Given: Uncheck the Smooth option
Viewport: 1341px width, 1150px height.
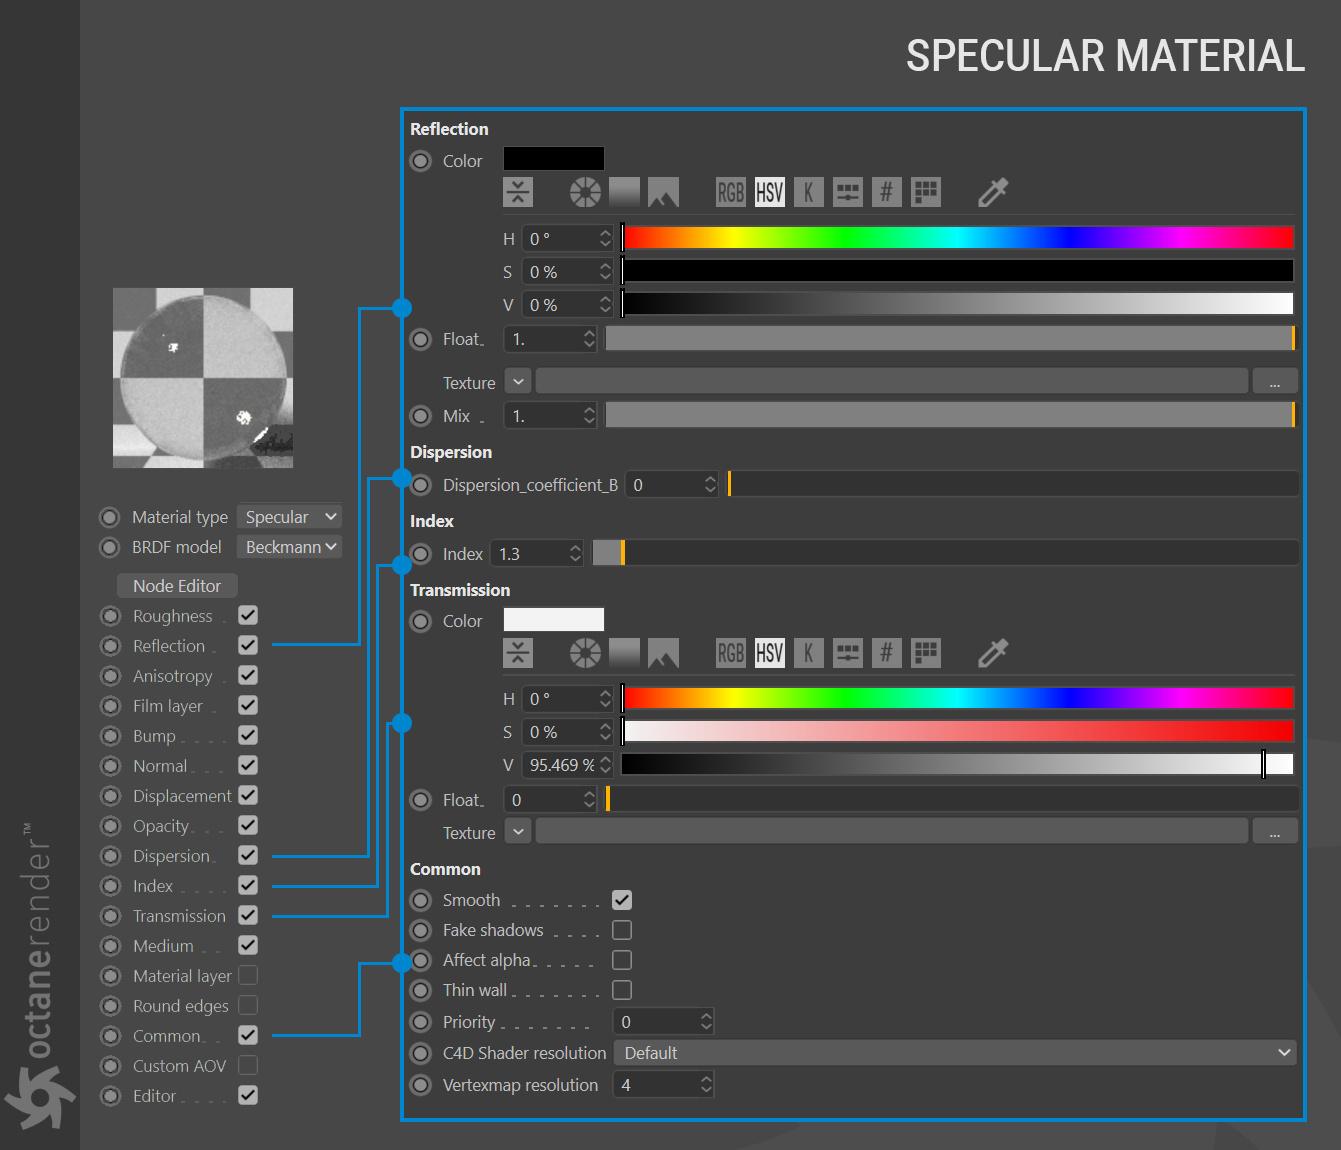Looking at the screenshot, I should (x=622, y=900).
